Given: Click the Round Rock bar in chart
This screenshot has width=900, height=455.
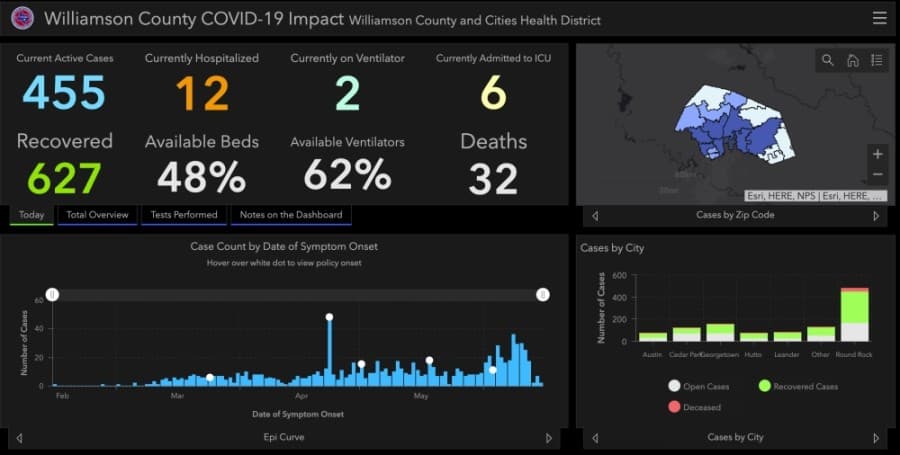Looking at the screenshot, I should tap(854, 314).
